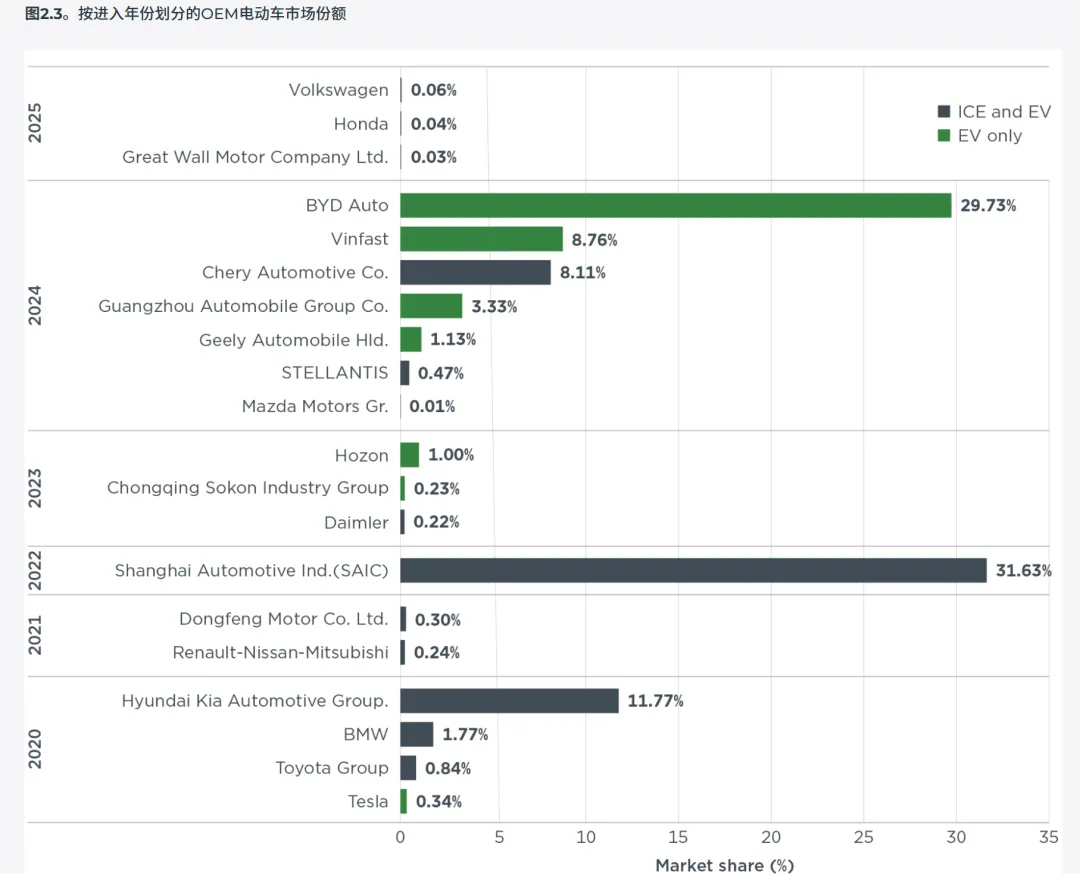Click the 1.13% value
Image resolution: width=1080 pixels, height=874 pixels.
(x=453, y=340)
